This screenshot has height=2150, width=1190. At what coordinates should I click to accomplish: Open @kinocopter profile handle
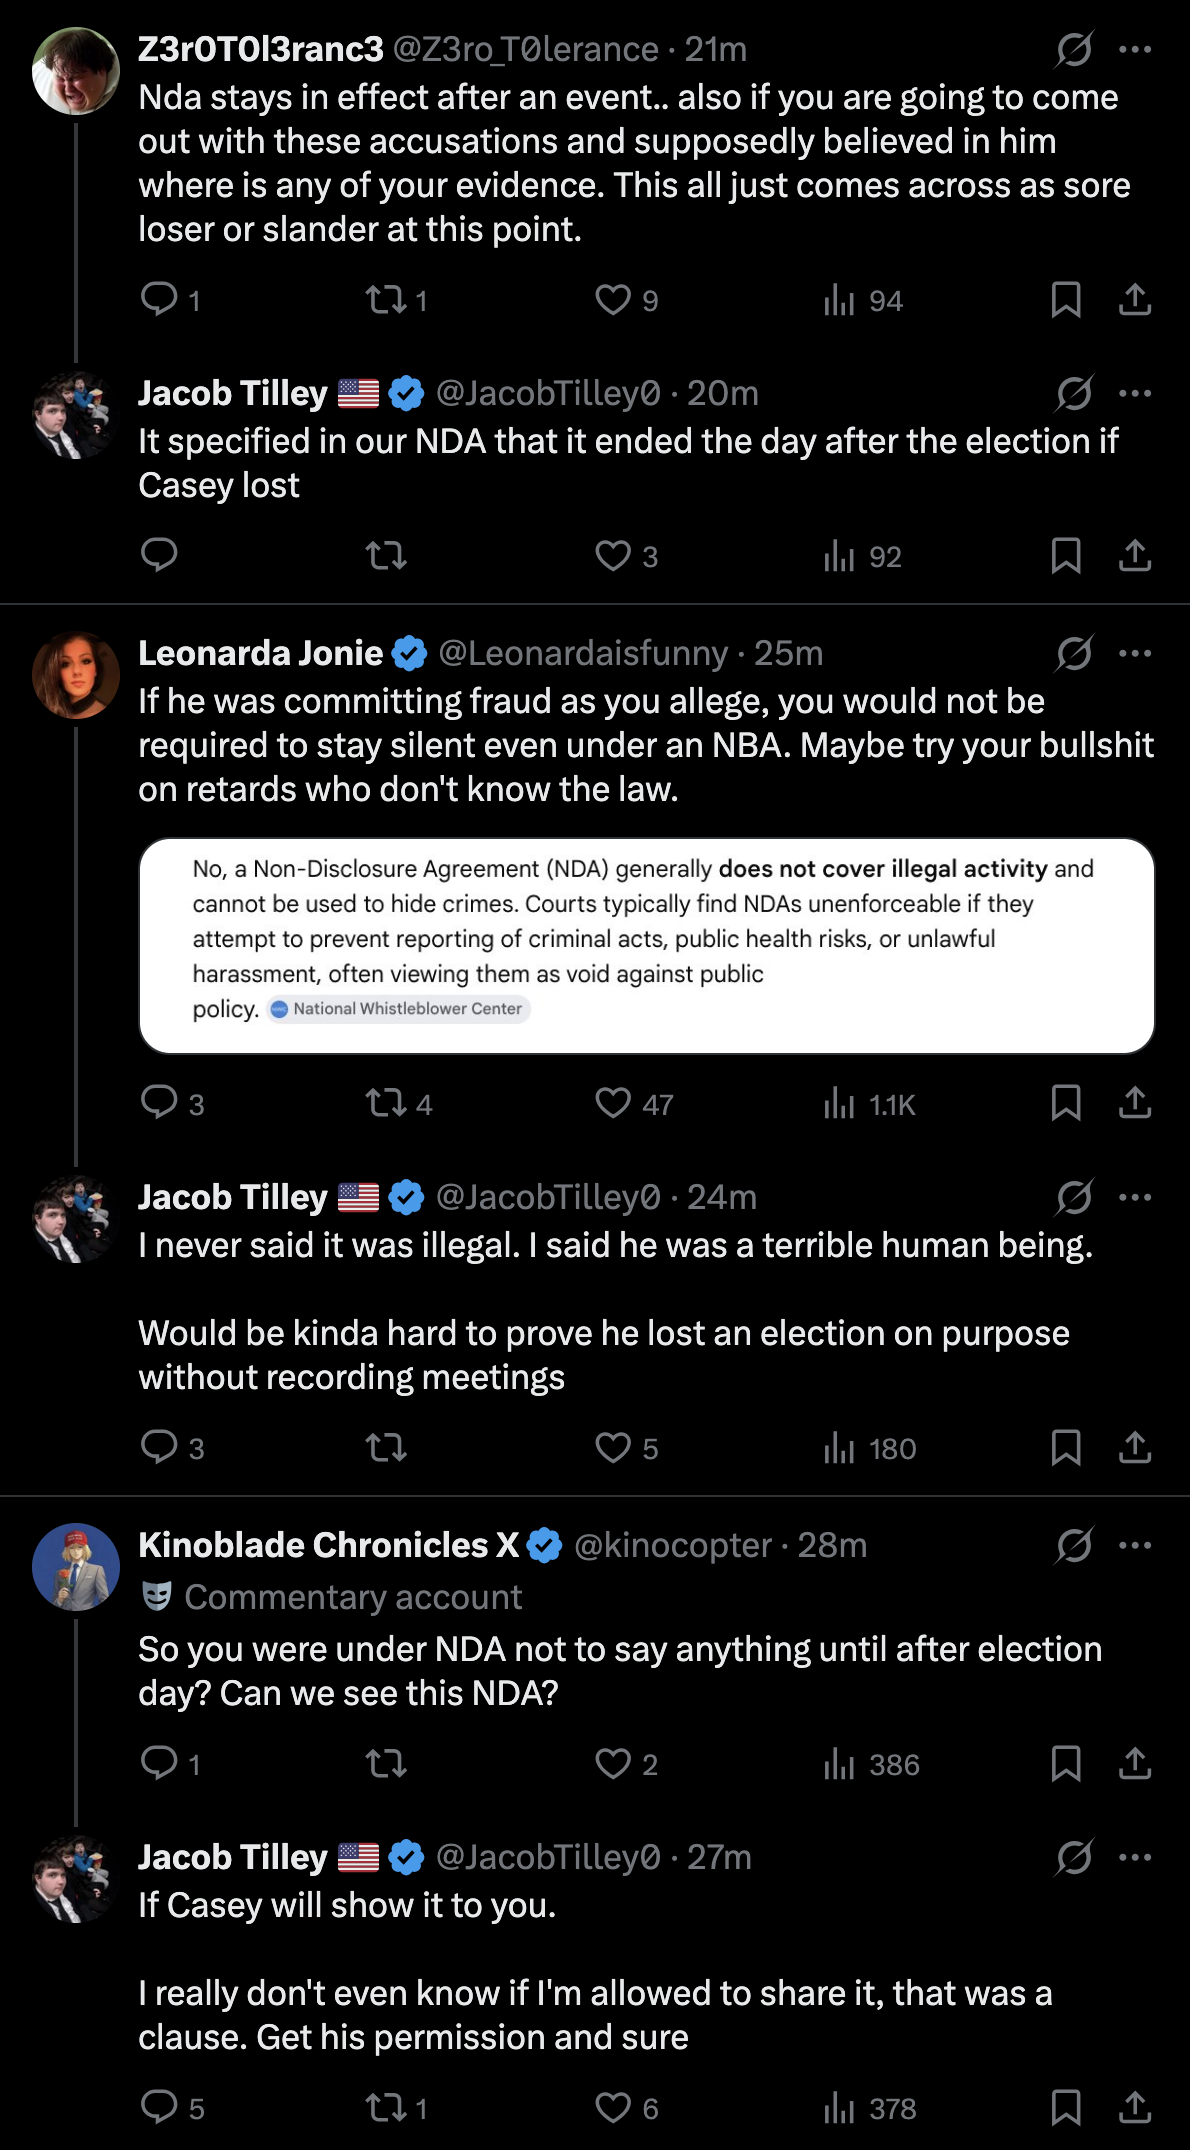pos(673,1545)
